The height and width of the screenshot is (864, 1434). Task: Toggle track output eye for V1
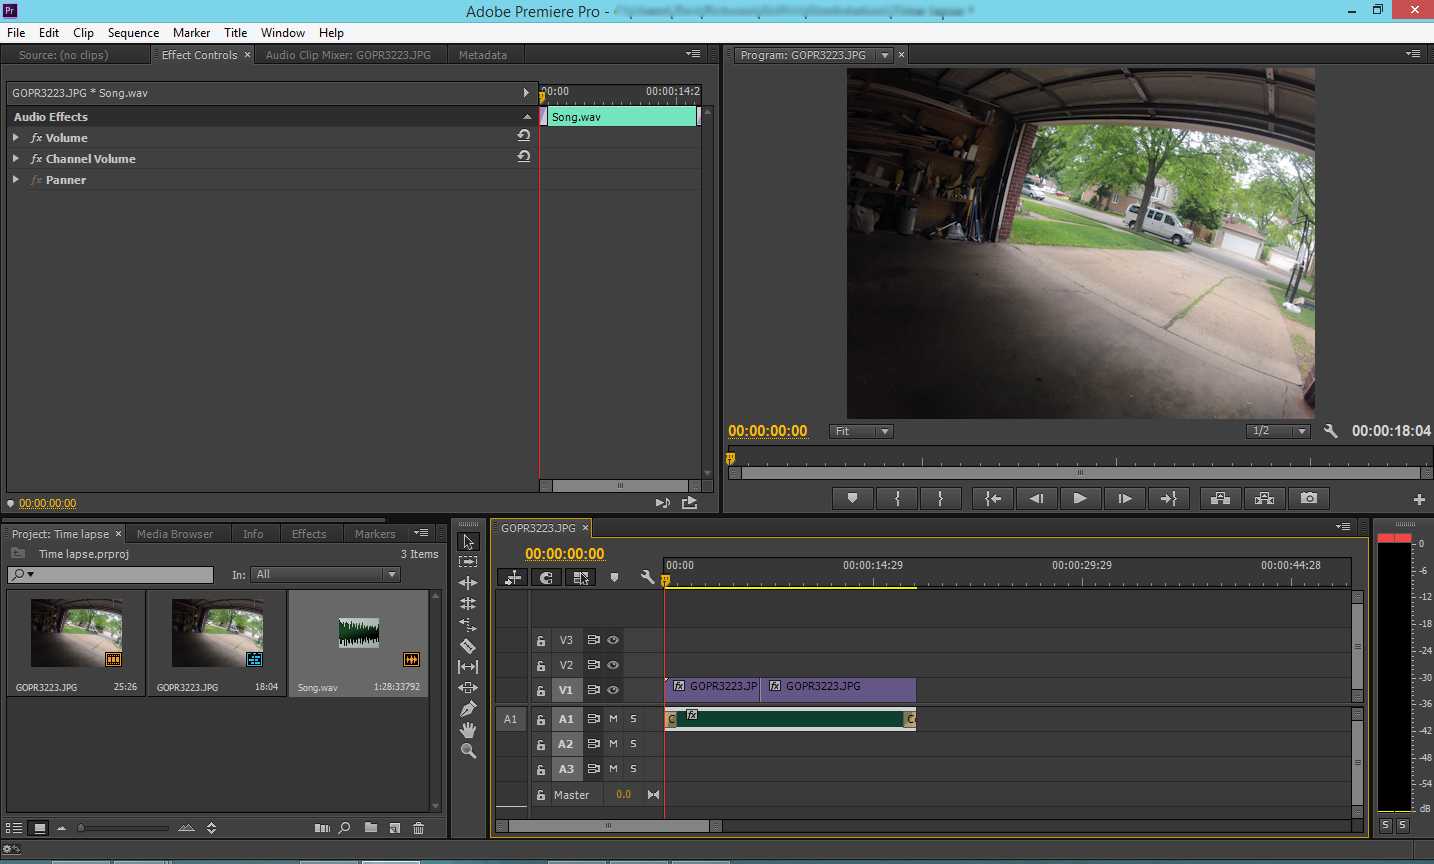[613, 690]
